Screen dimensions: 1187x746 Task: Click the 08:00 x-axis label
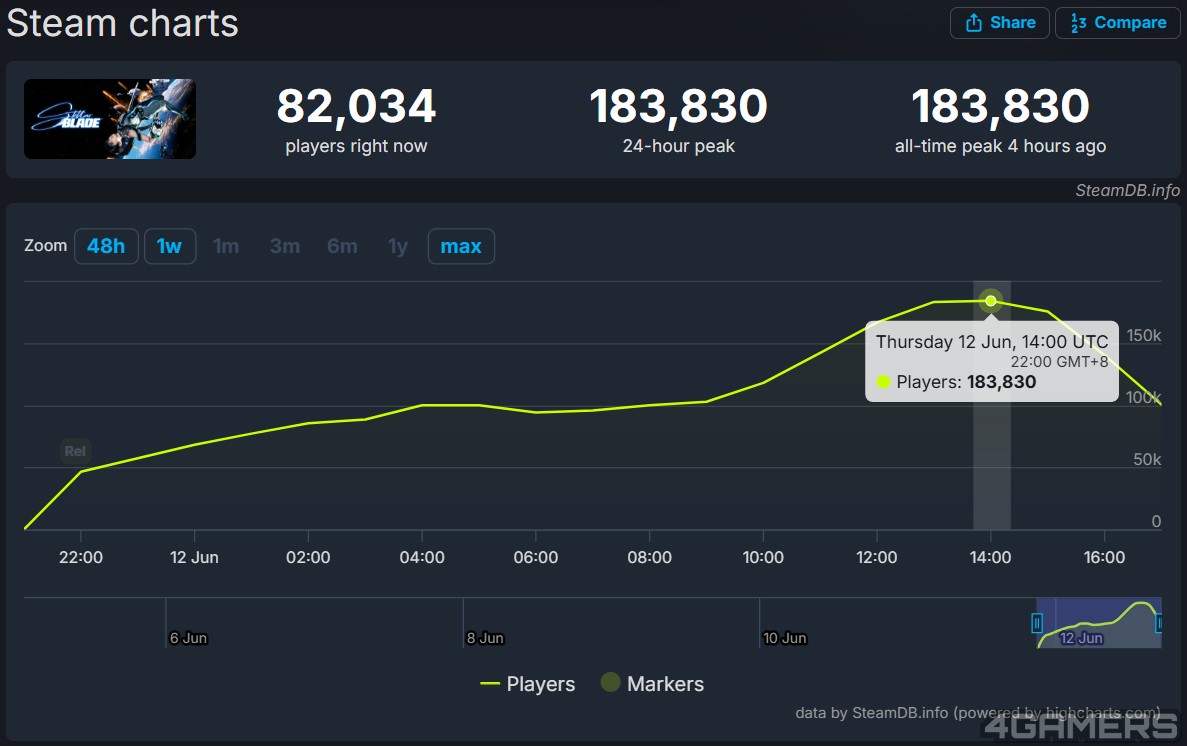tap(650, 557)
